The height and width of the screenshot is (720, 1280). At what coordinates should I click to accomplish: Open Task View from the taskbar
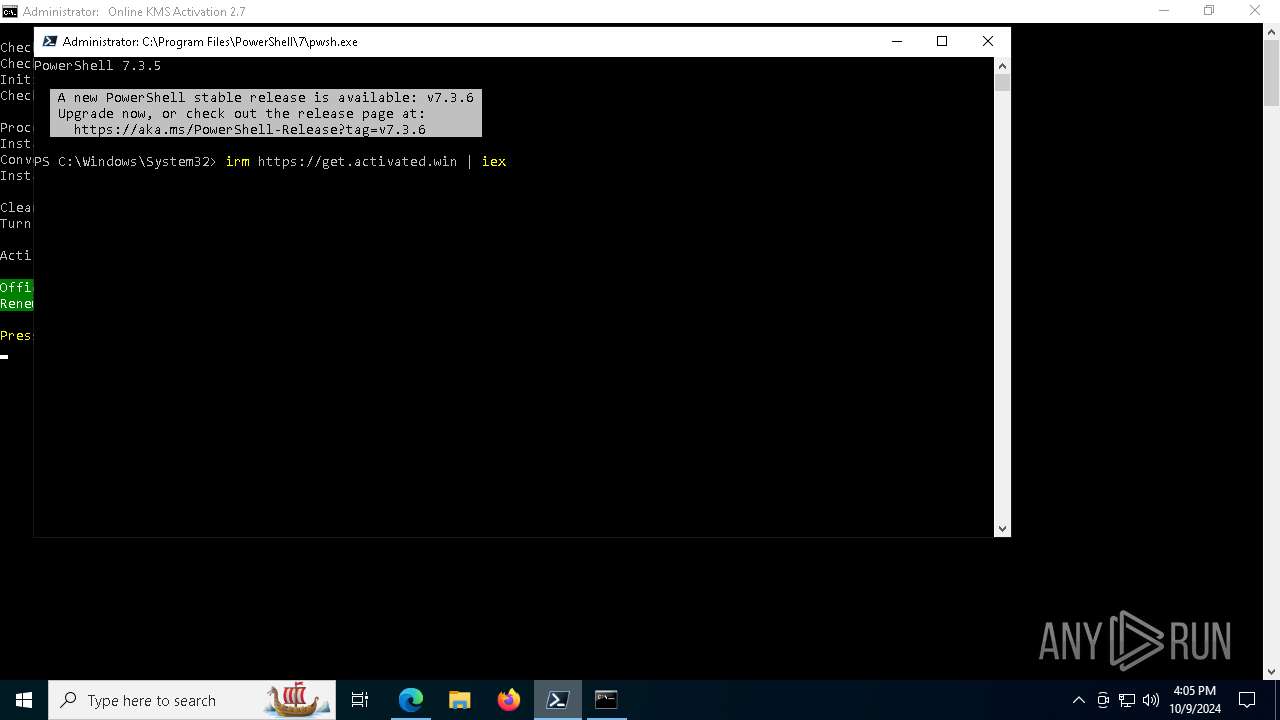[x=360, y=700]
